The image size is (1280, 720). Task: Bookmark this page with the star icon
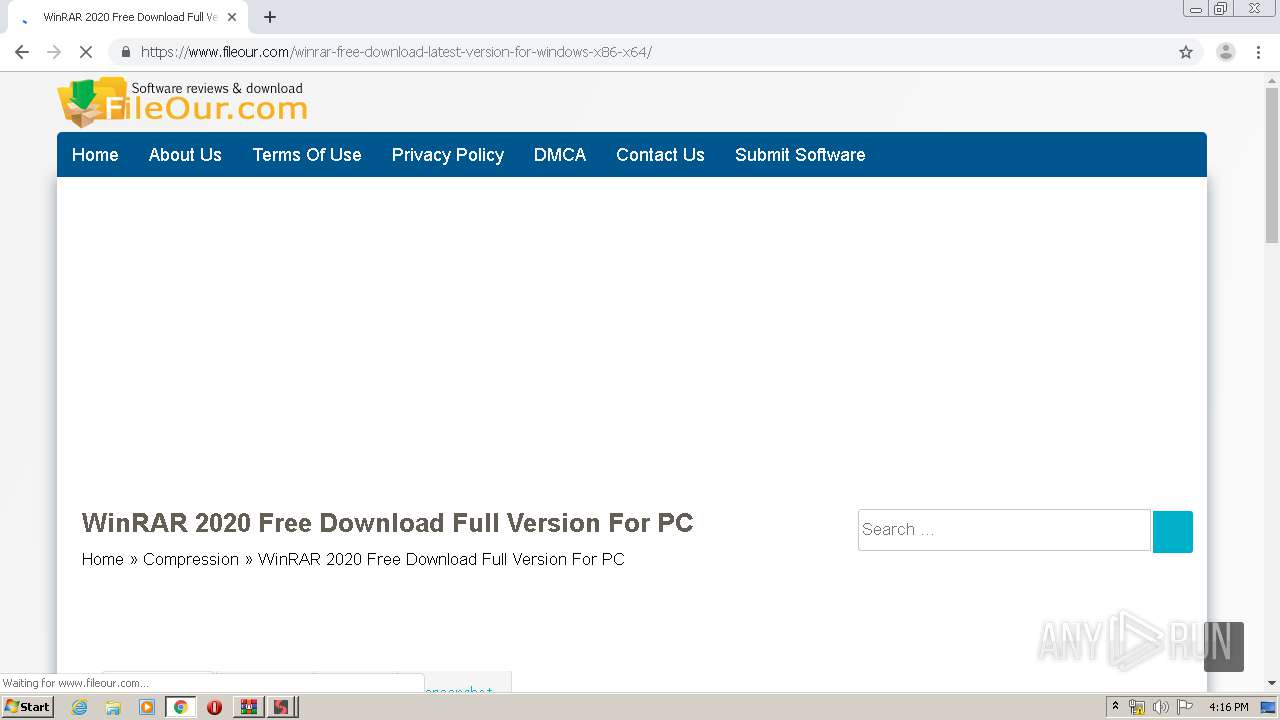(1186, 52)
